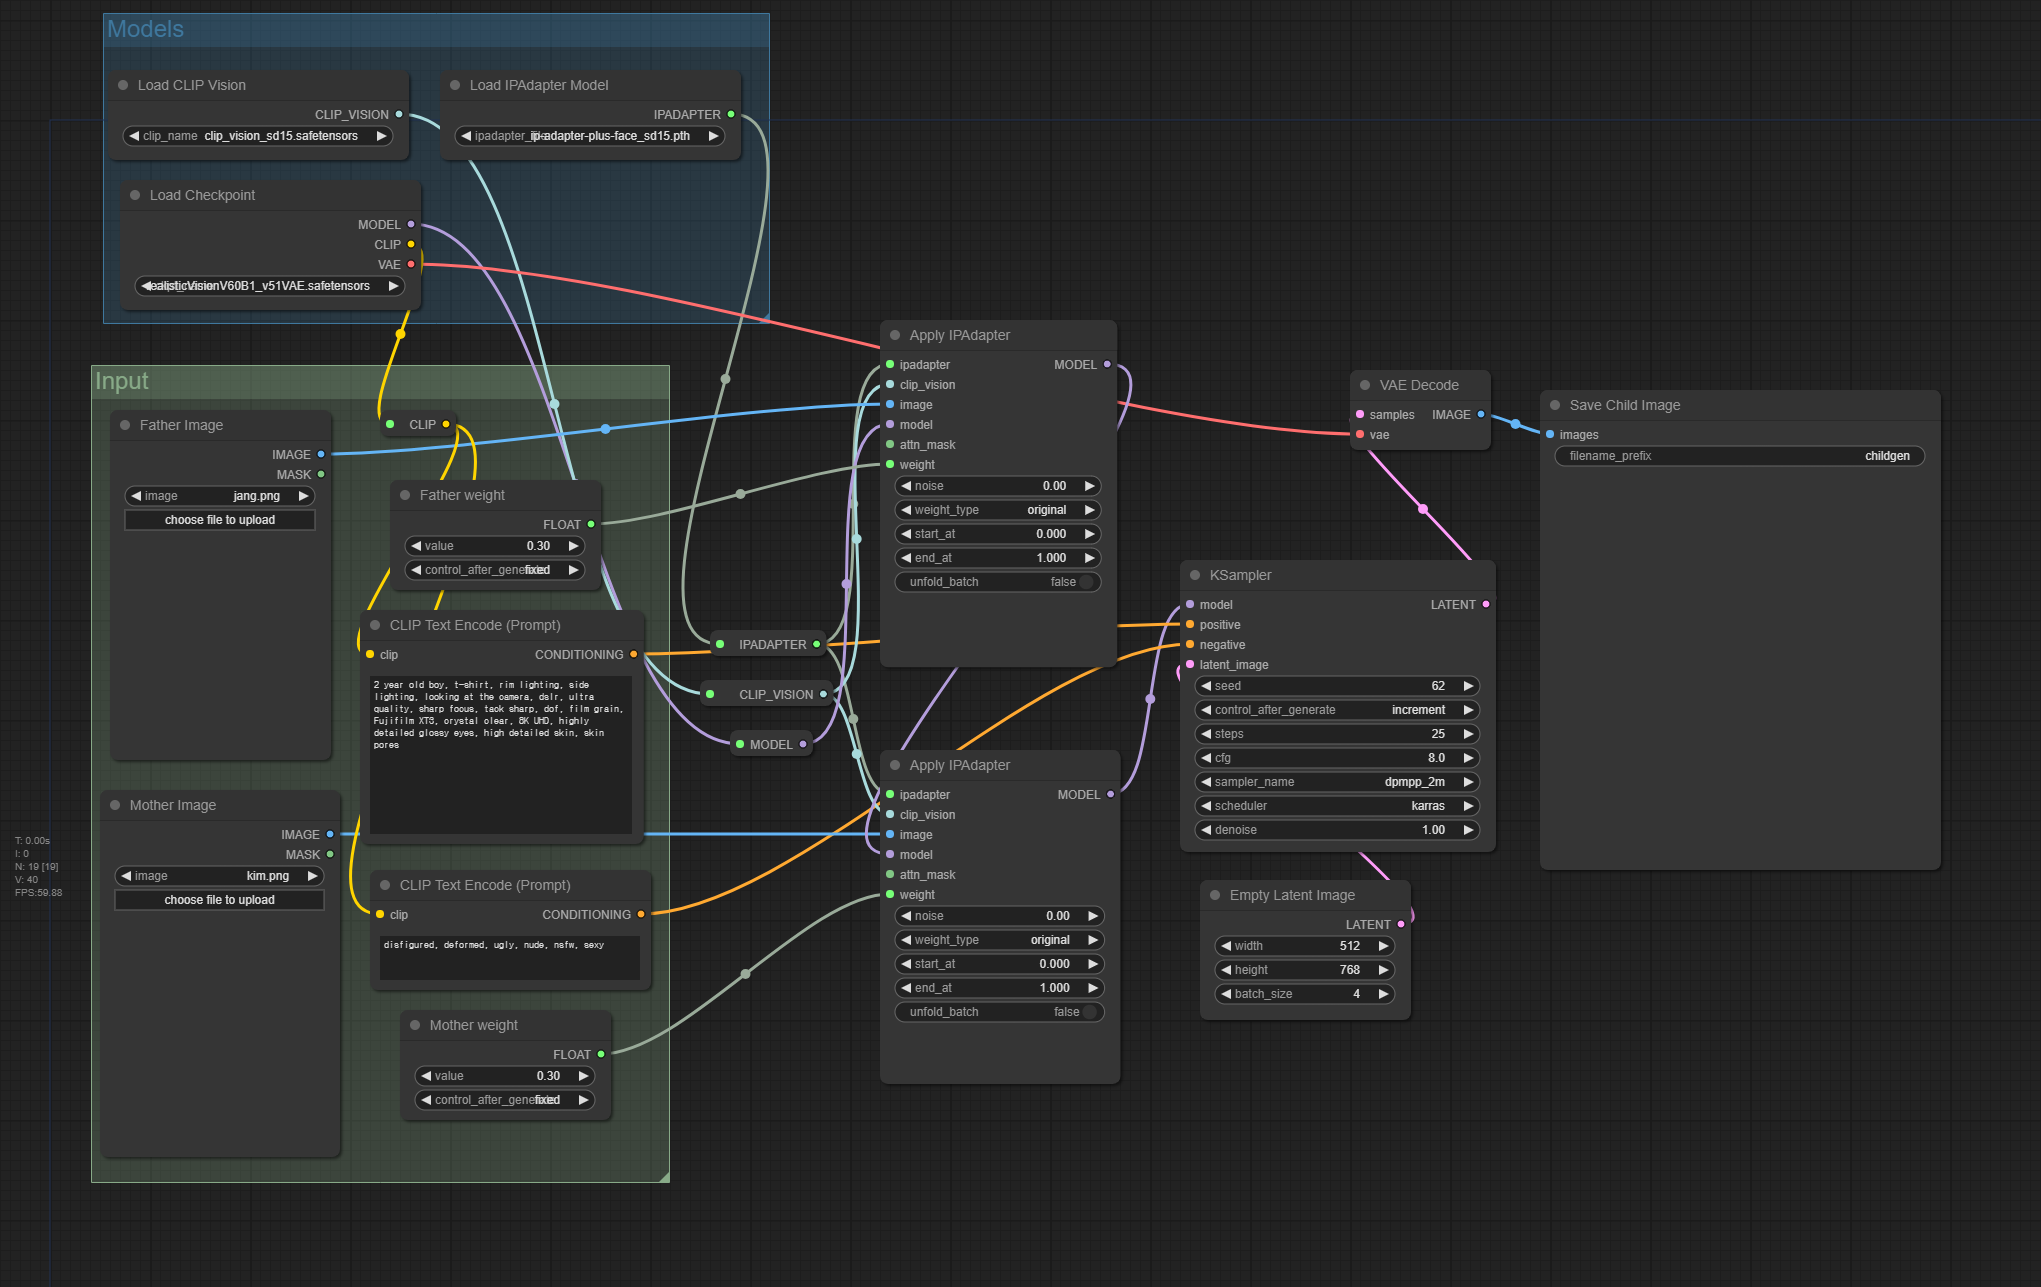
Task: Click the VAE Decode node collapse dot
Action: tap(1365, 385)
